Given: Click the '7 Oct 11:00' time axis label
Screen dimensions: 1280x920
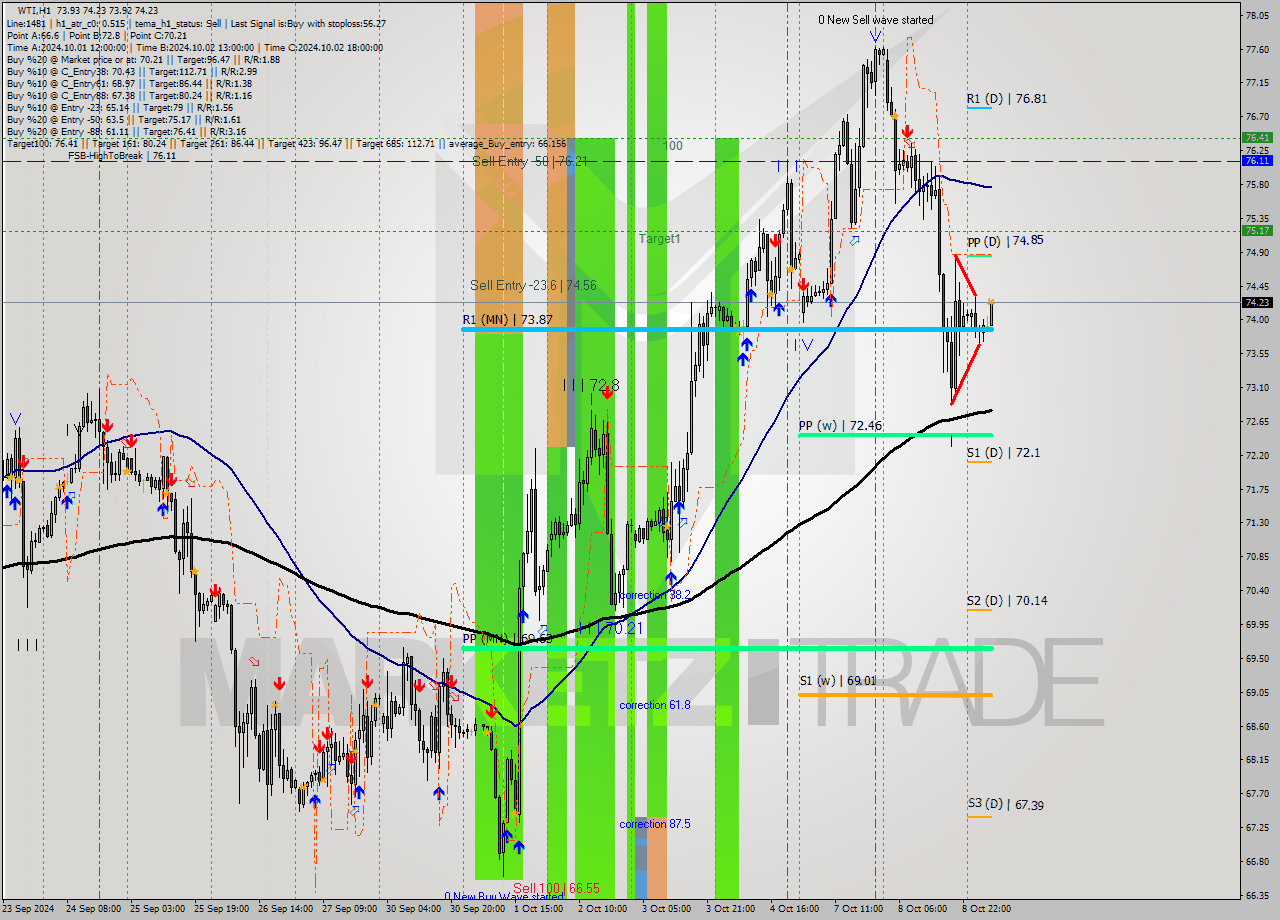Looking at the screenshot, I should (858, 909).
